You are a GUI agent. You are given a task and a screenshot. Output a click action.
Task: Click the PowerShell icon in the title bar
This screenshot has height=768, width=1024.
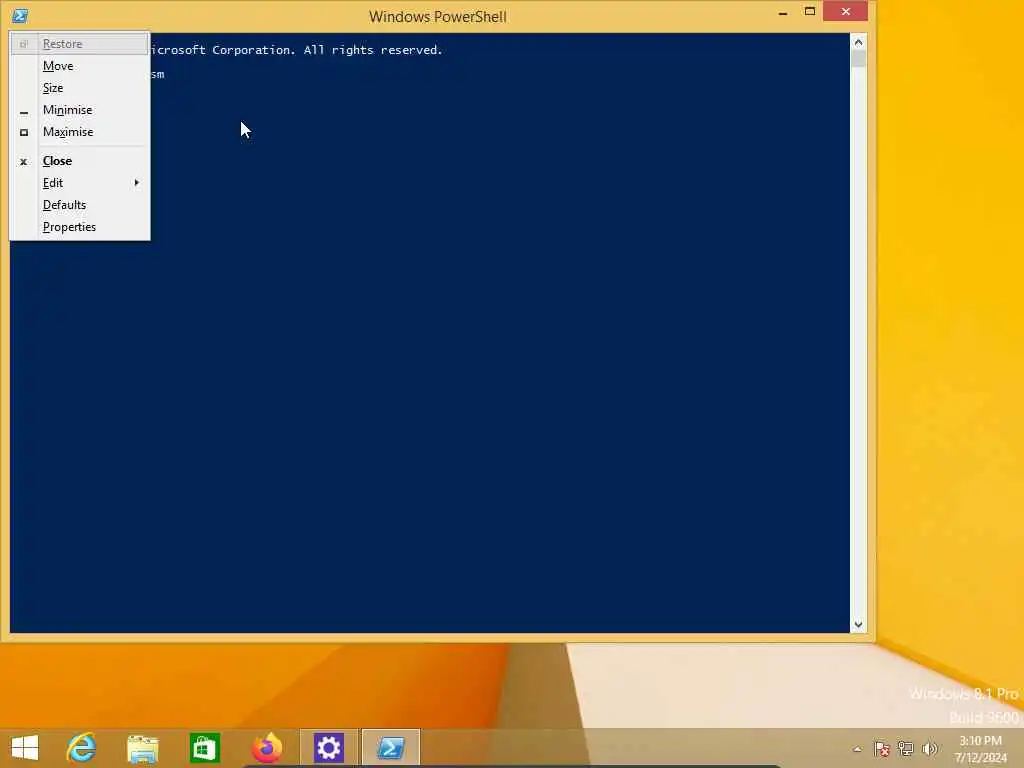click(x=20, y=16)
